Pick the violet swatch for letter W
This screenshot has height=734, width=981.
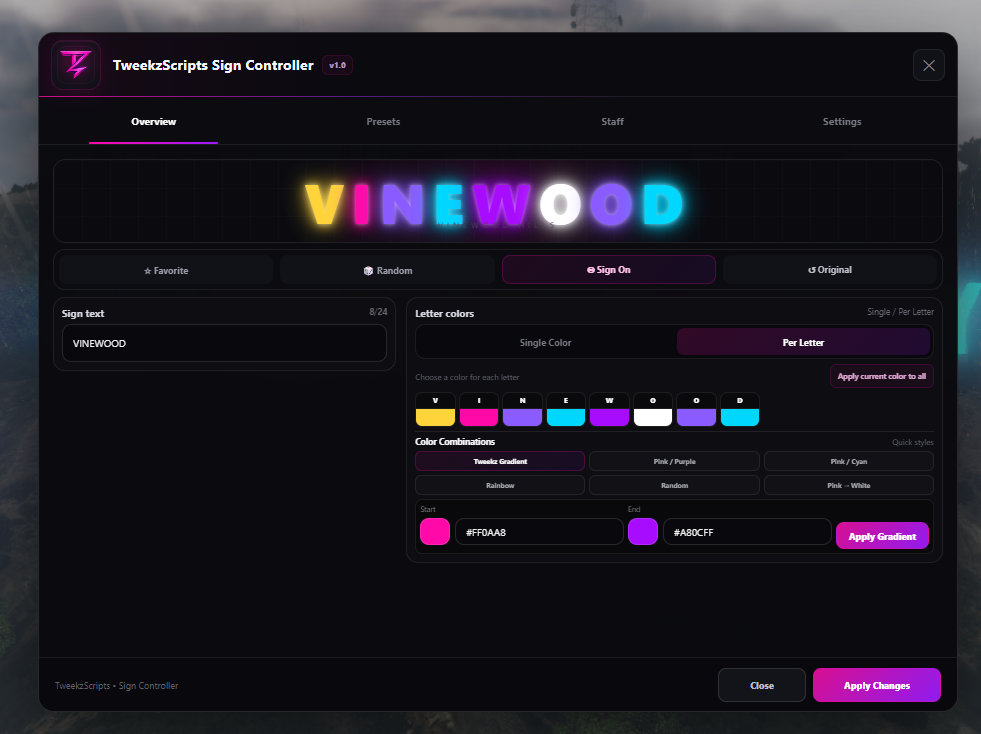609,417
